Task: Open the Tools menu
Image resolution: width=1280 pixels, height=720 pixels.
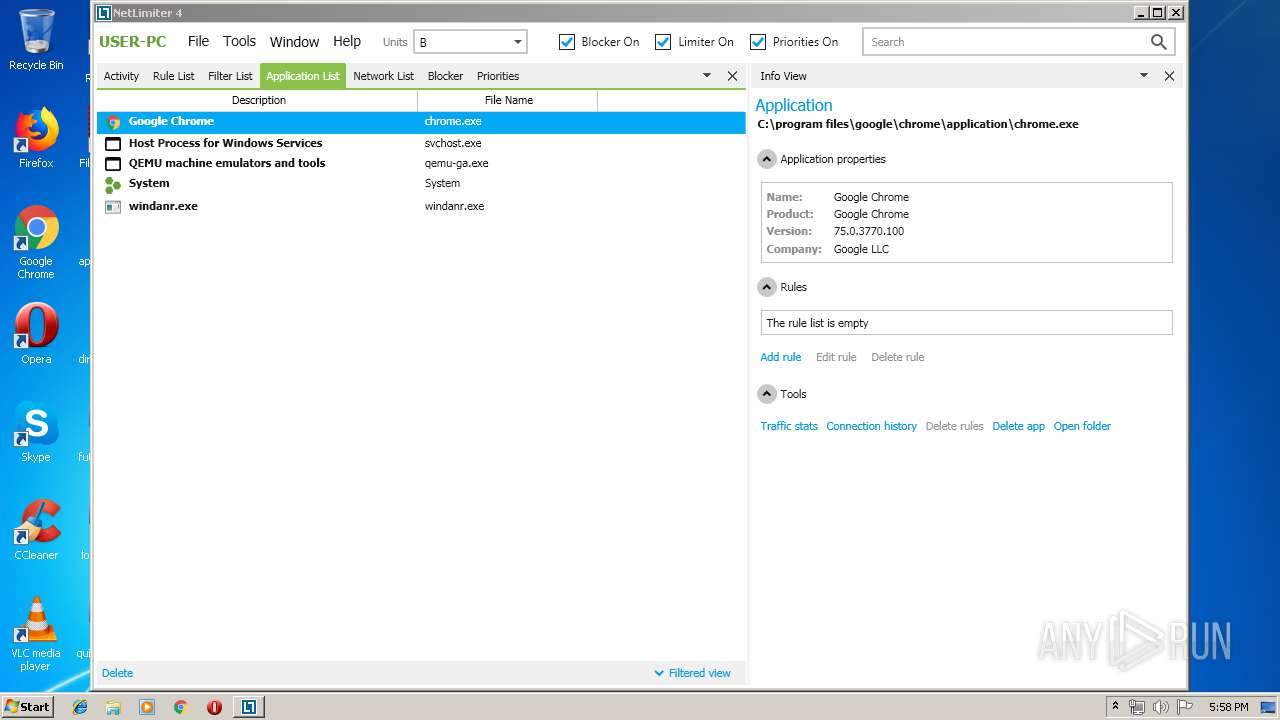Action: pos(239,41)
